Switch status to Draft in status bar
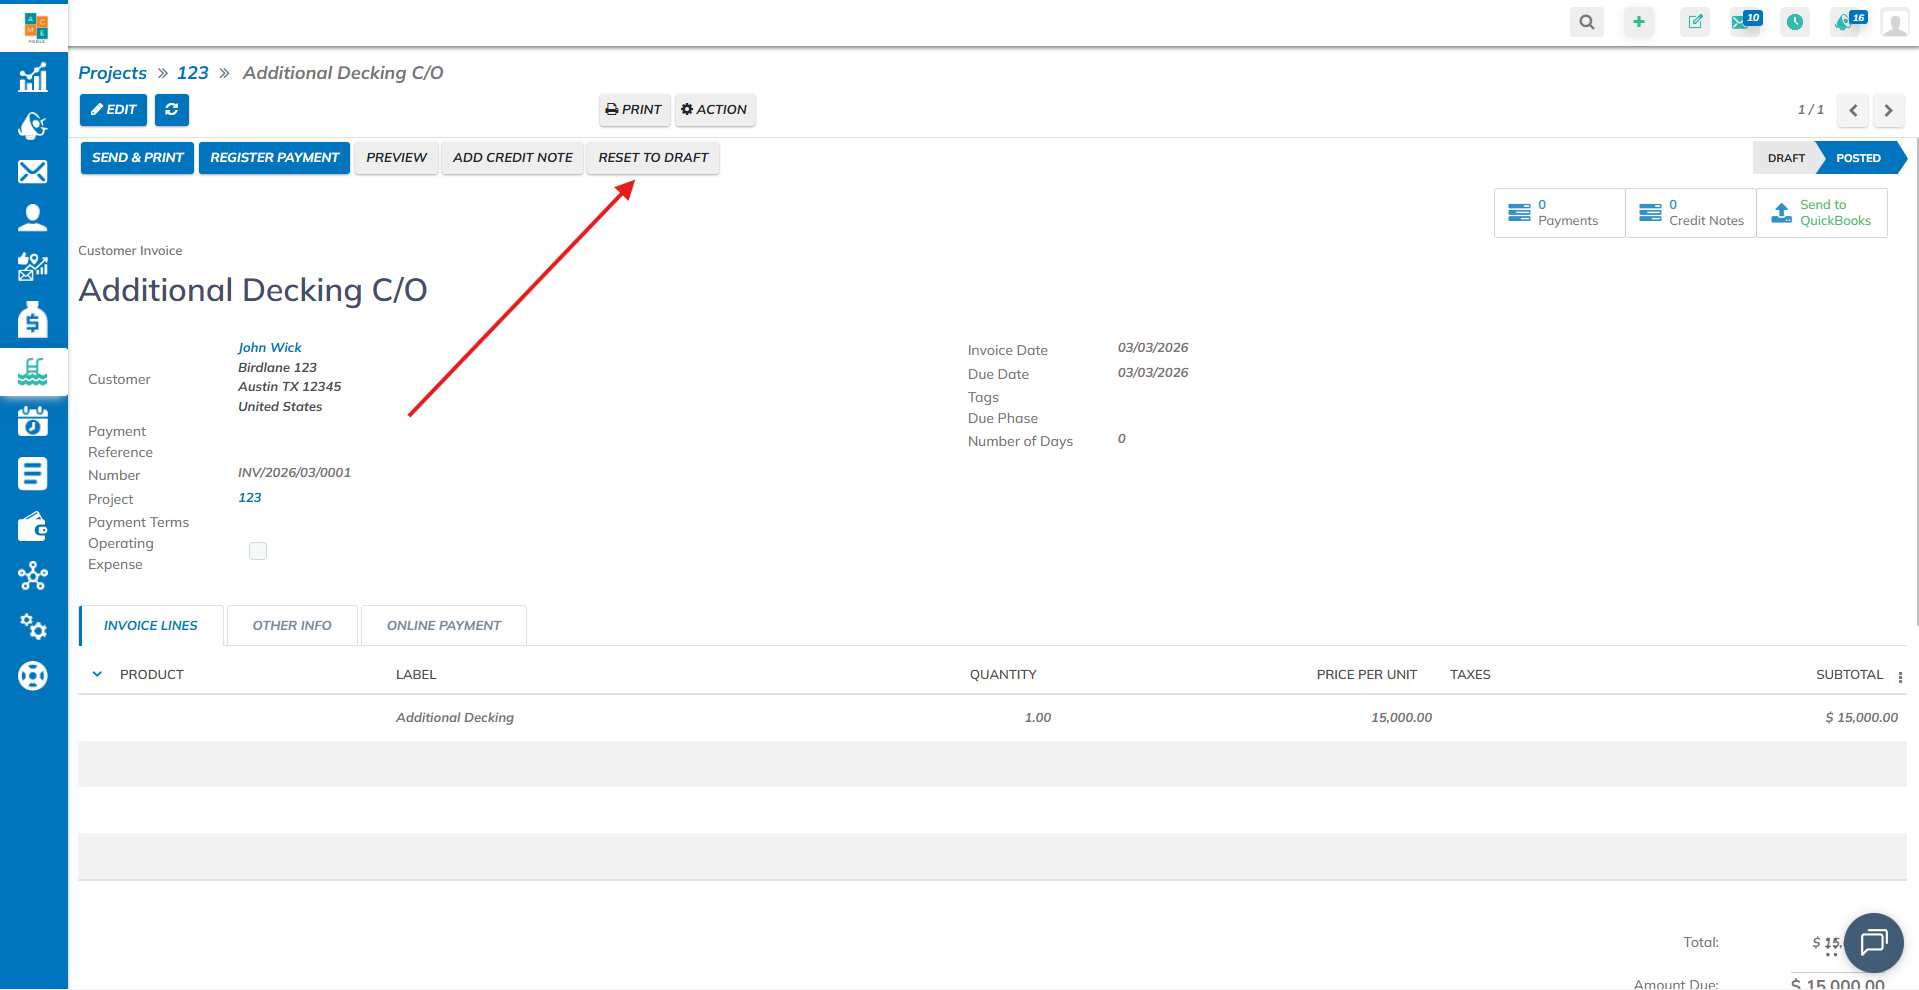1919x990 pixels. click(x=1785, y=158)
